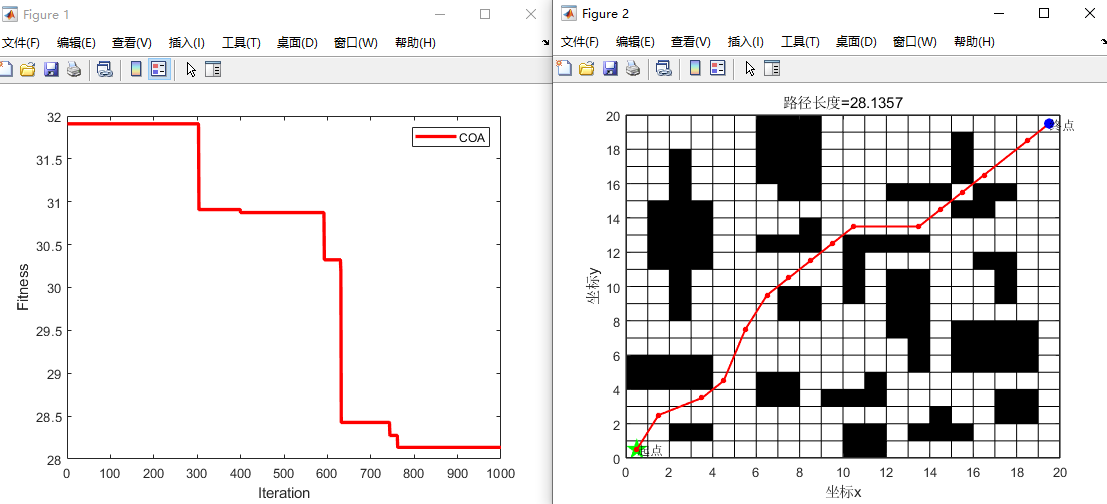Viewport: 1107px width, 504px height.
Task: Select the Edit Plot arrow in Figure 2
Action: pos(750,68)
